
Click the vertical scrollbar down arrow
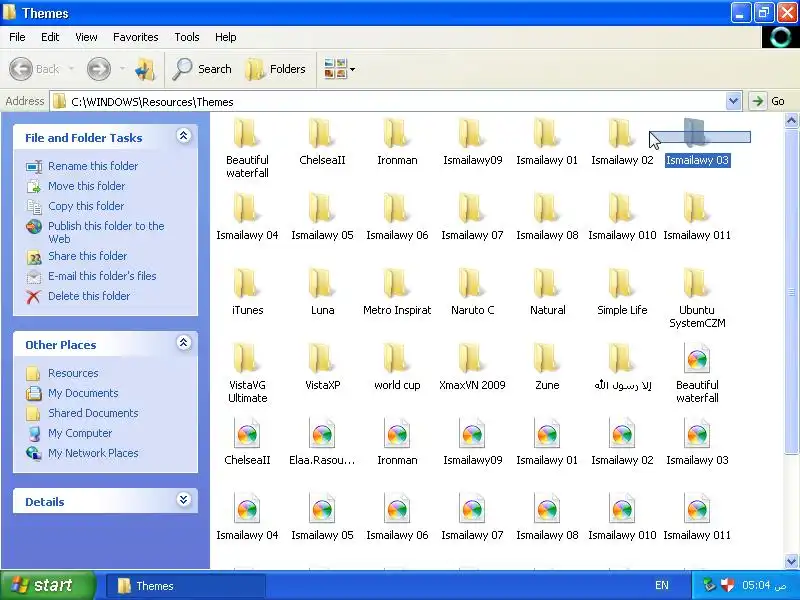[791, 561]
